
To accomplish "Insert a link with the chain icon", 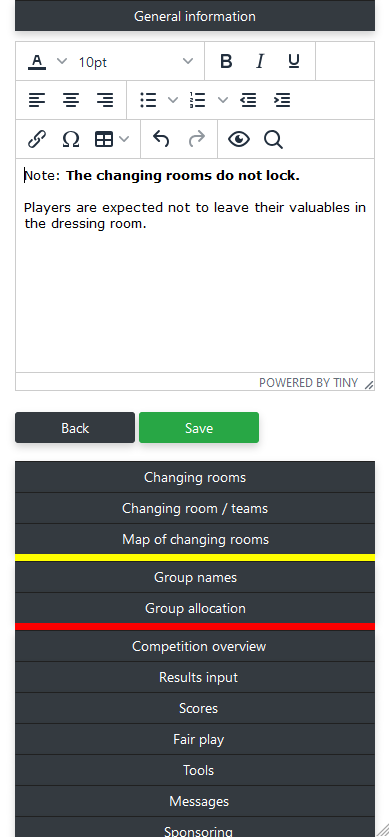I will point(37,139).
